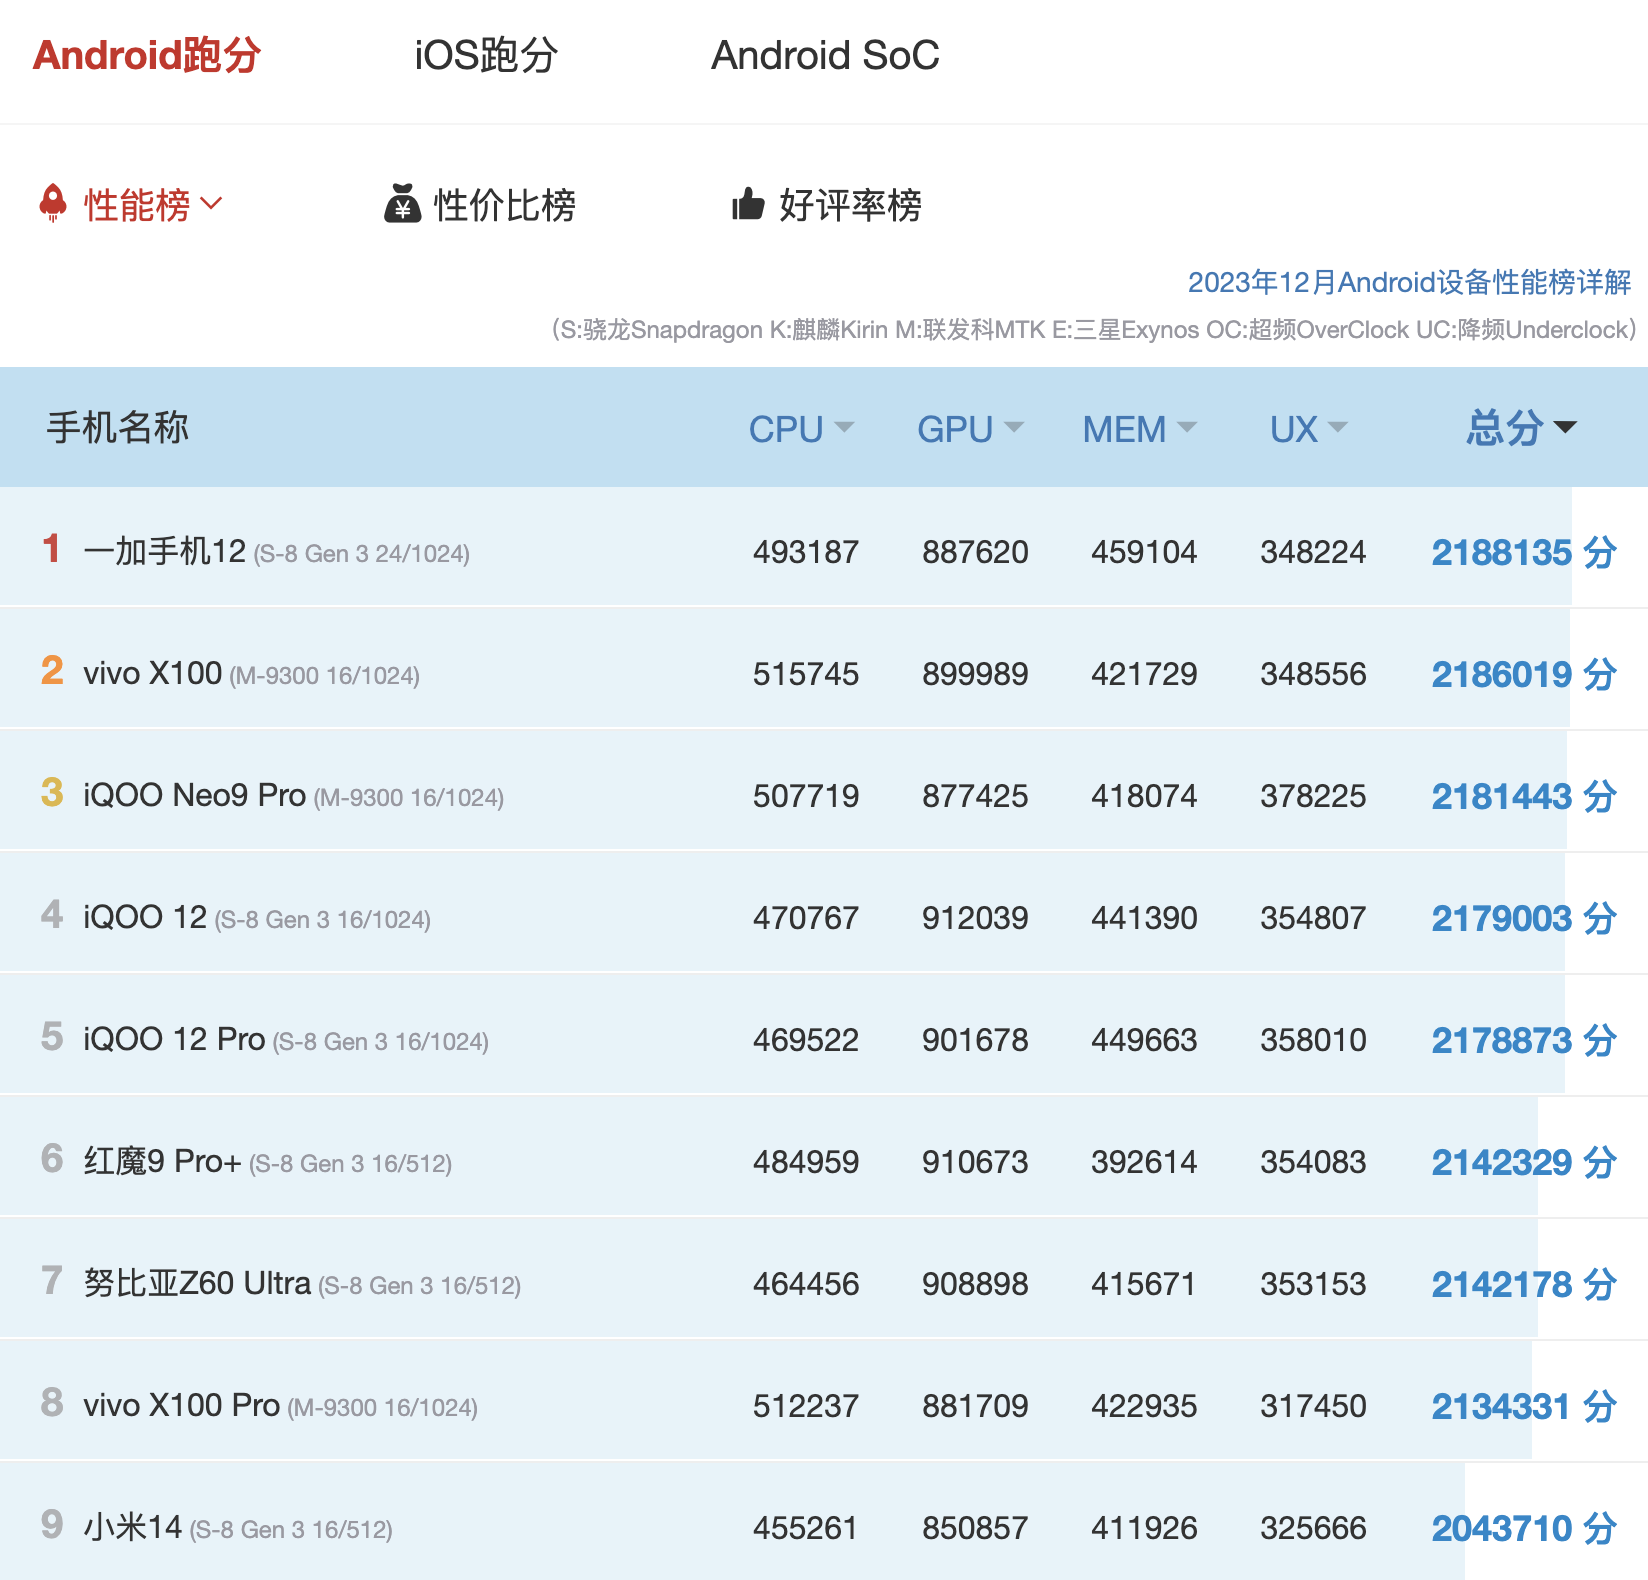Screen dimensions: 1648x1580
Task: Open iQOO Neo9 Pro phone entry
Action: pyautogui.click(x=293, y=795)
